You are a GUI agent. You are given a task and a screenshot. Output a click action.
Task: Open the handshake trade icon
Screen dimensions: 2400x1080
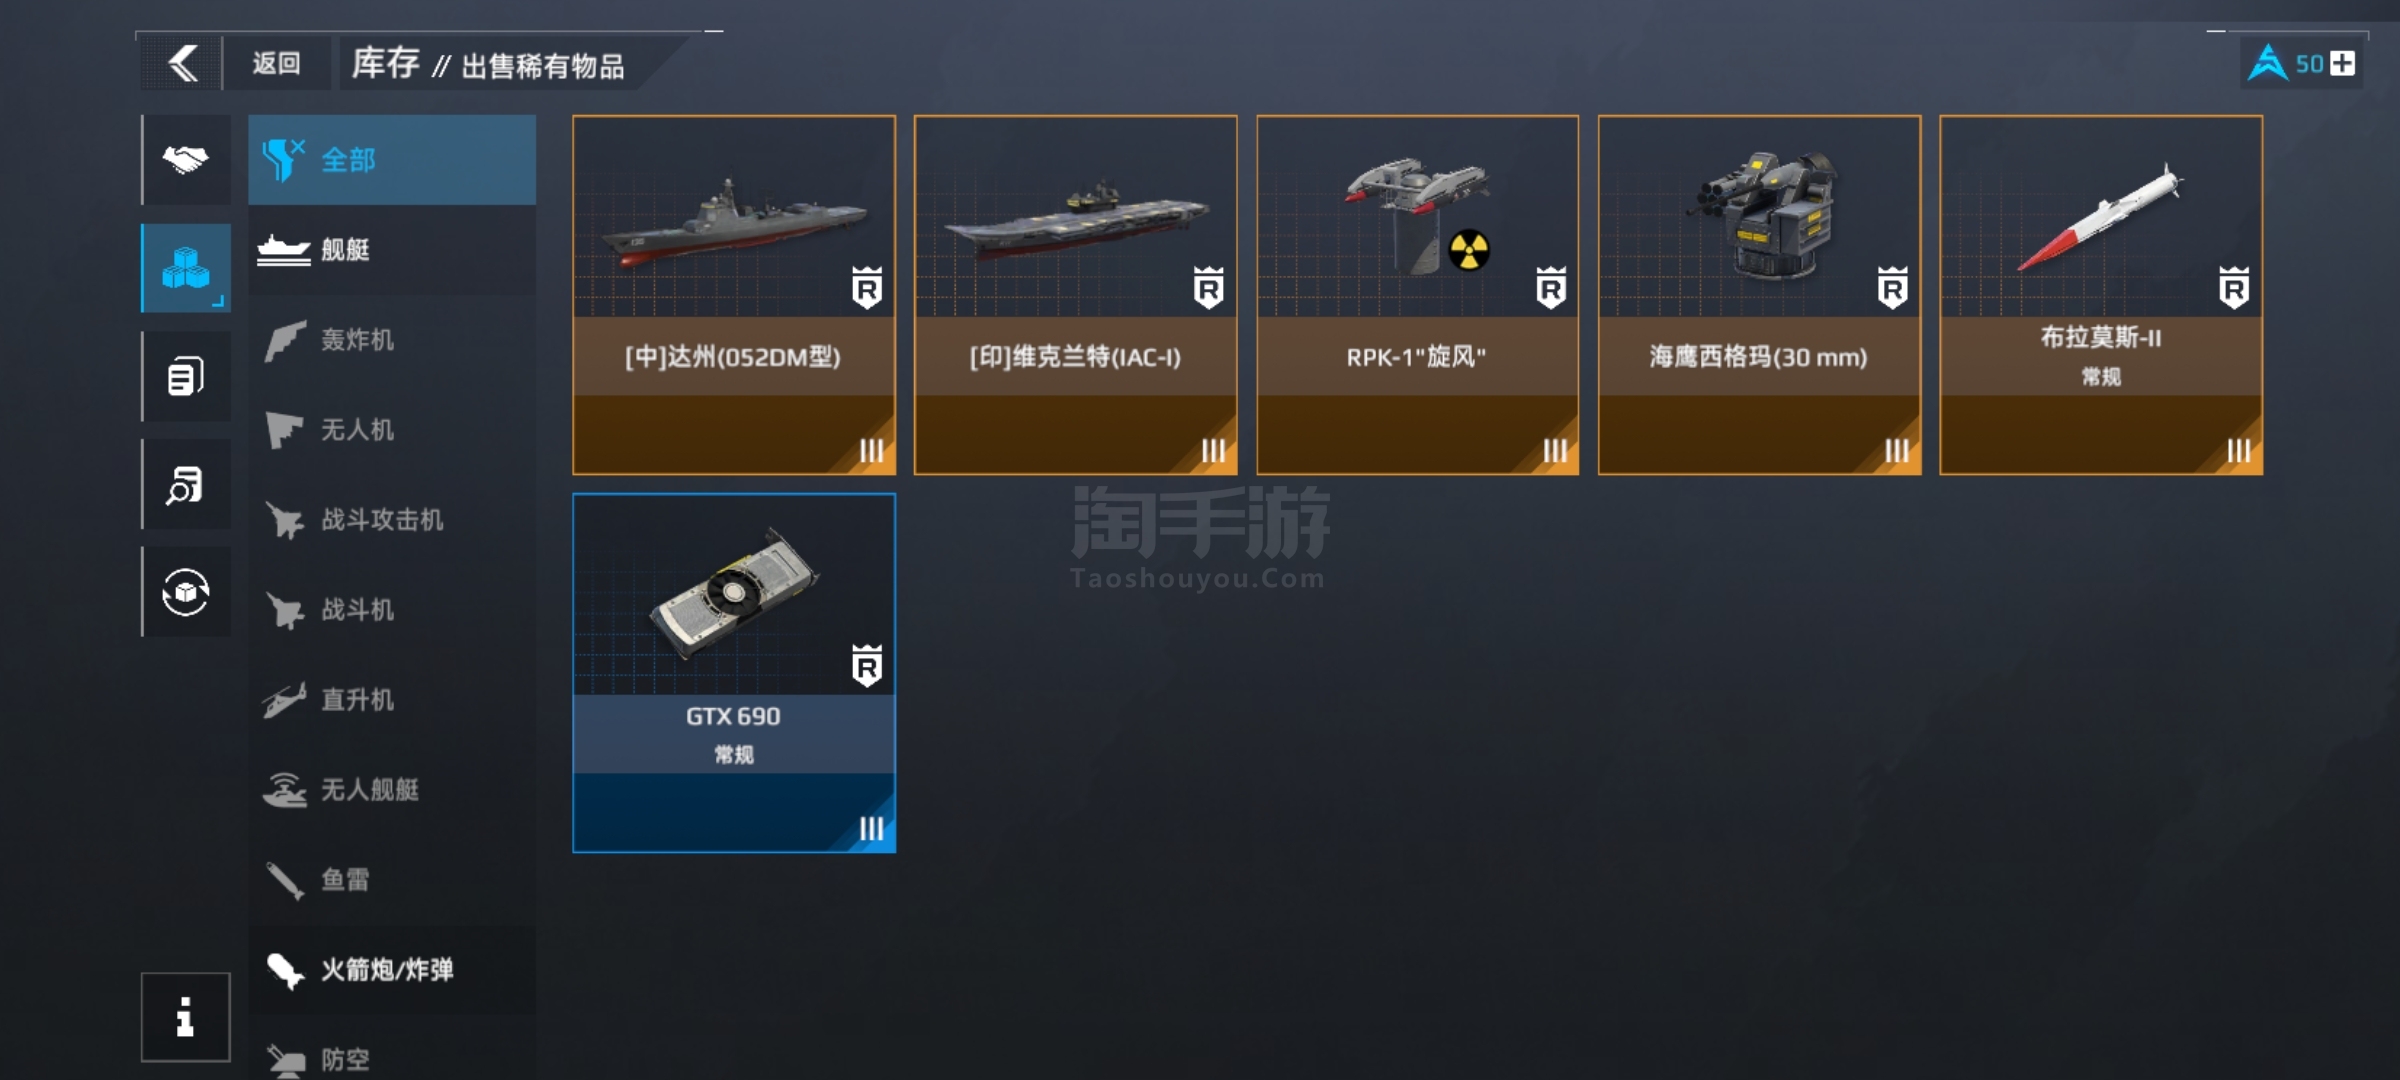(x=186, y=160)
